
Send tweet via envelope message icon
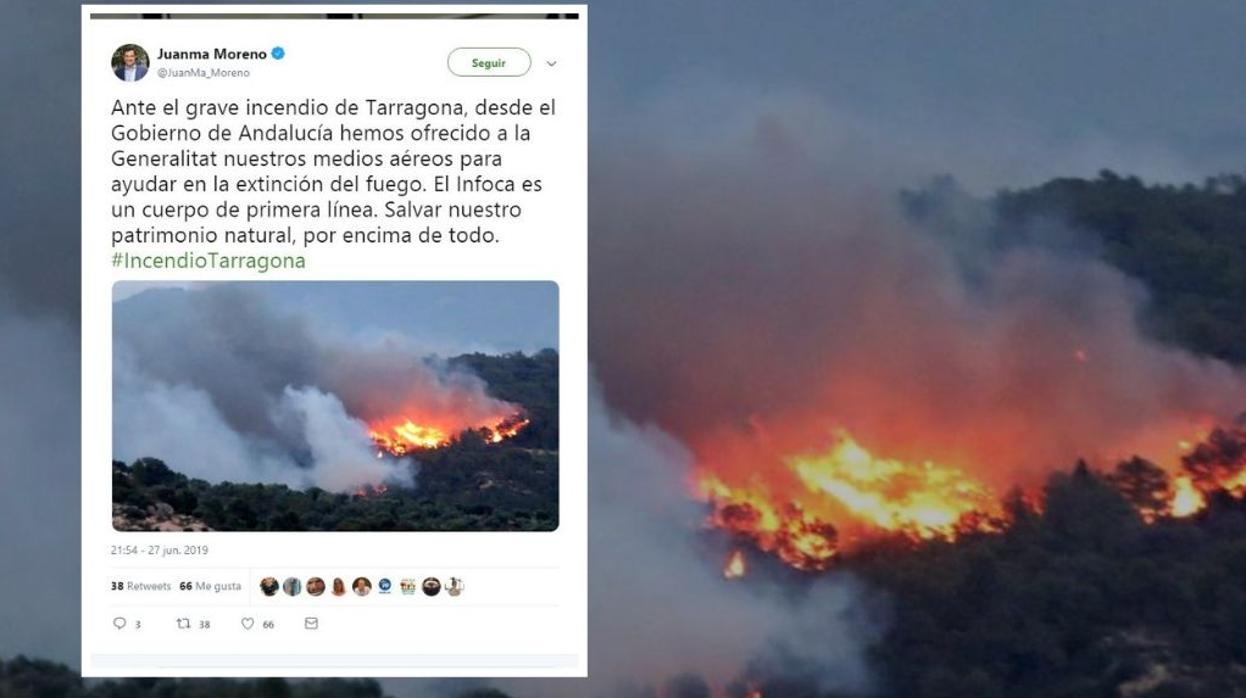coord(311,623)
